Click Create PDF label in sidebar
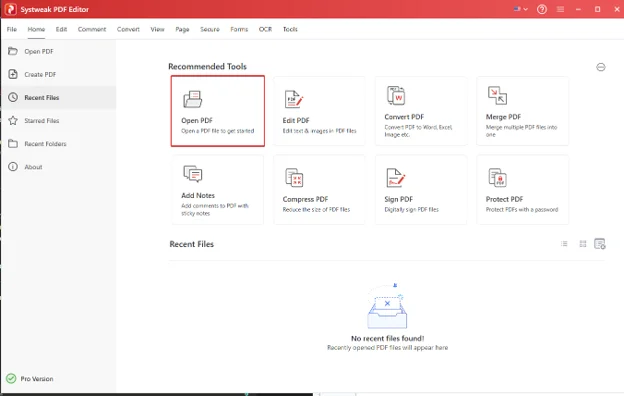This screenshot has height=396, width=624. (40, 74)
